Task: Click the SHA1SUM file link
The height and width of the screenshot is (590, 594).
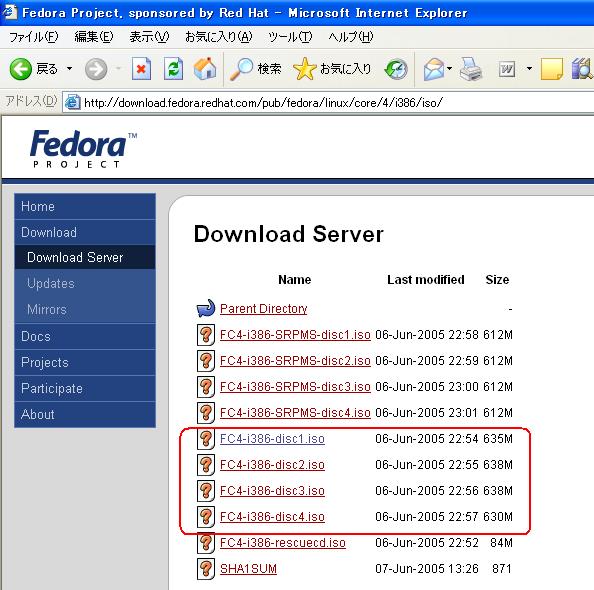Action: coord(248,569)
